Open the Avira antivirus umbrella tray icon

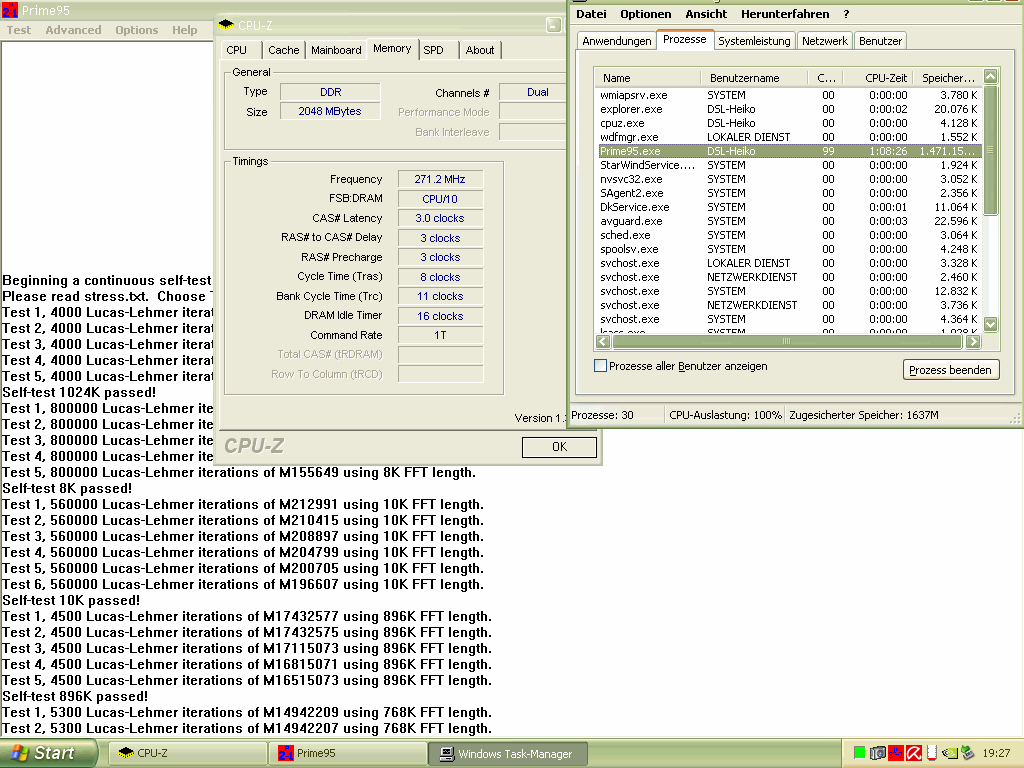point(914,753)
